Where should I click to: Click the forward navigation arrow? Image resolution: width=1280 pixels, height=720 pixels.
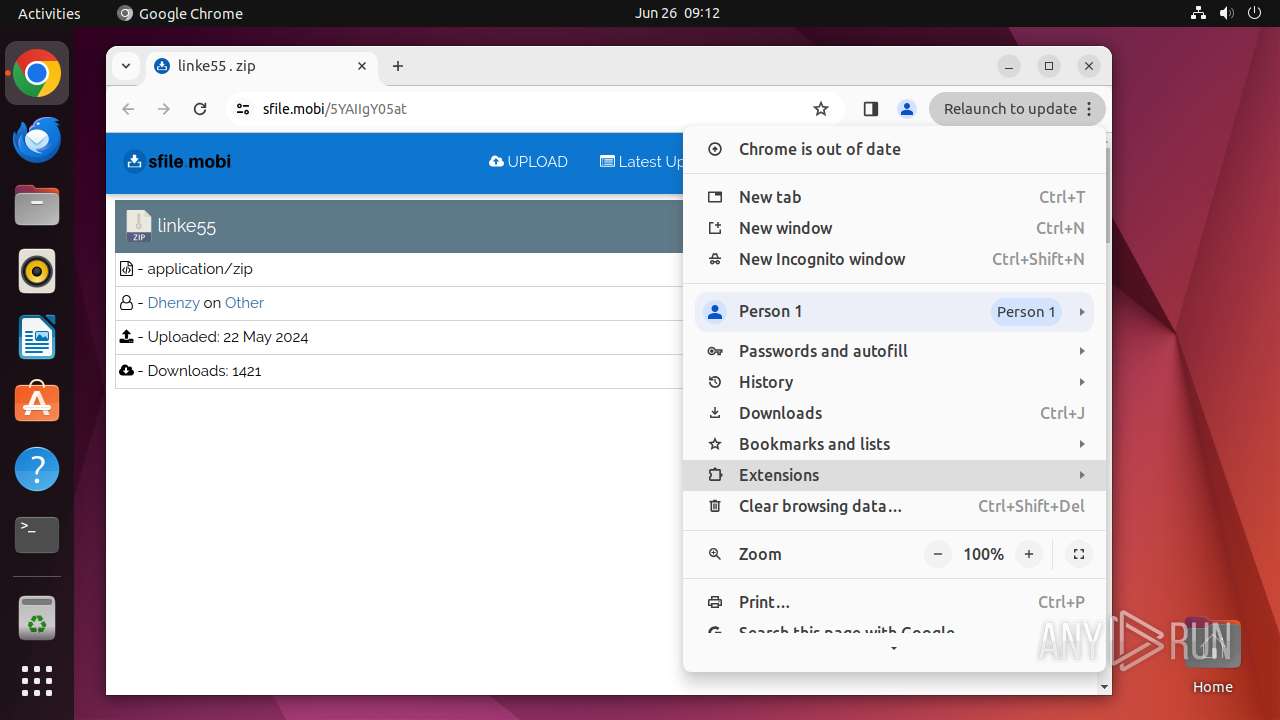(164, 109)
